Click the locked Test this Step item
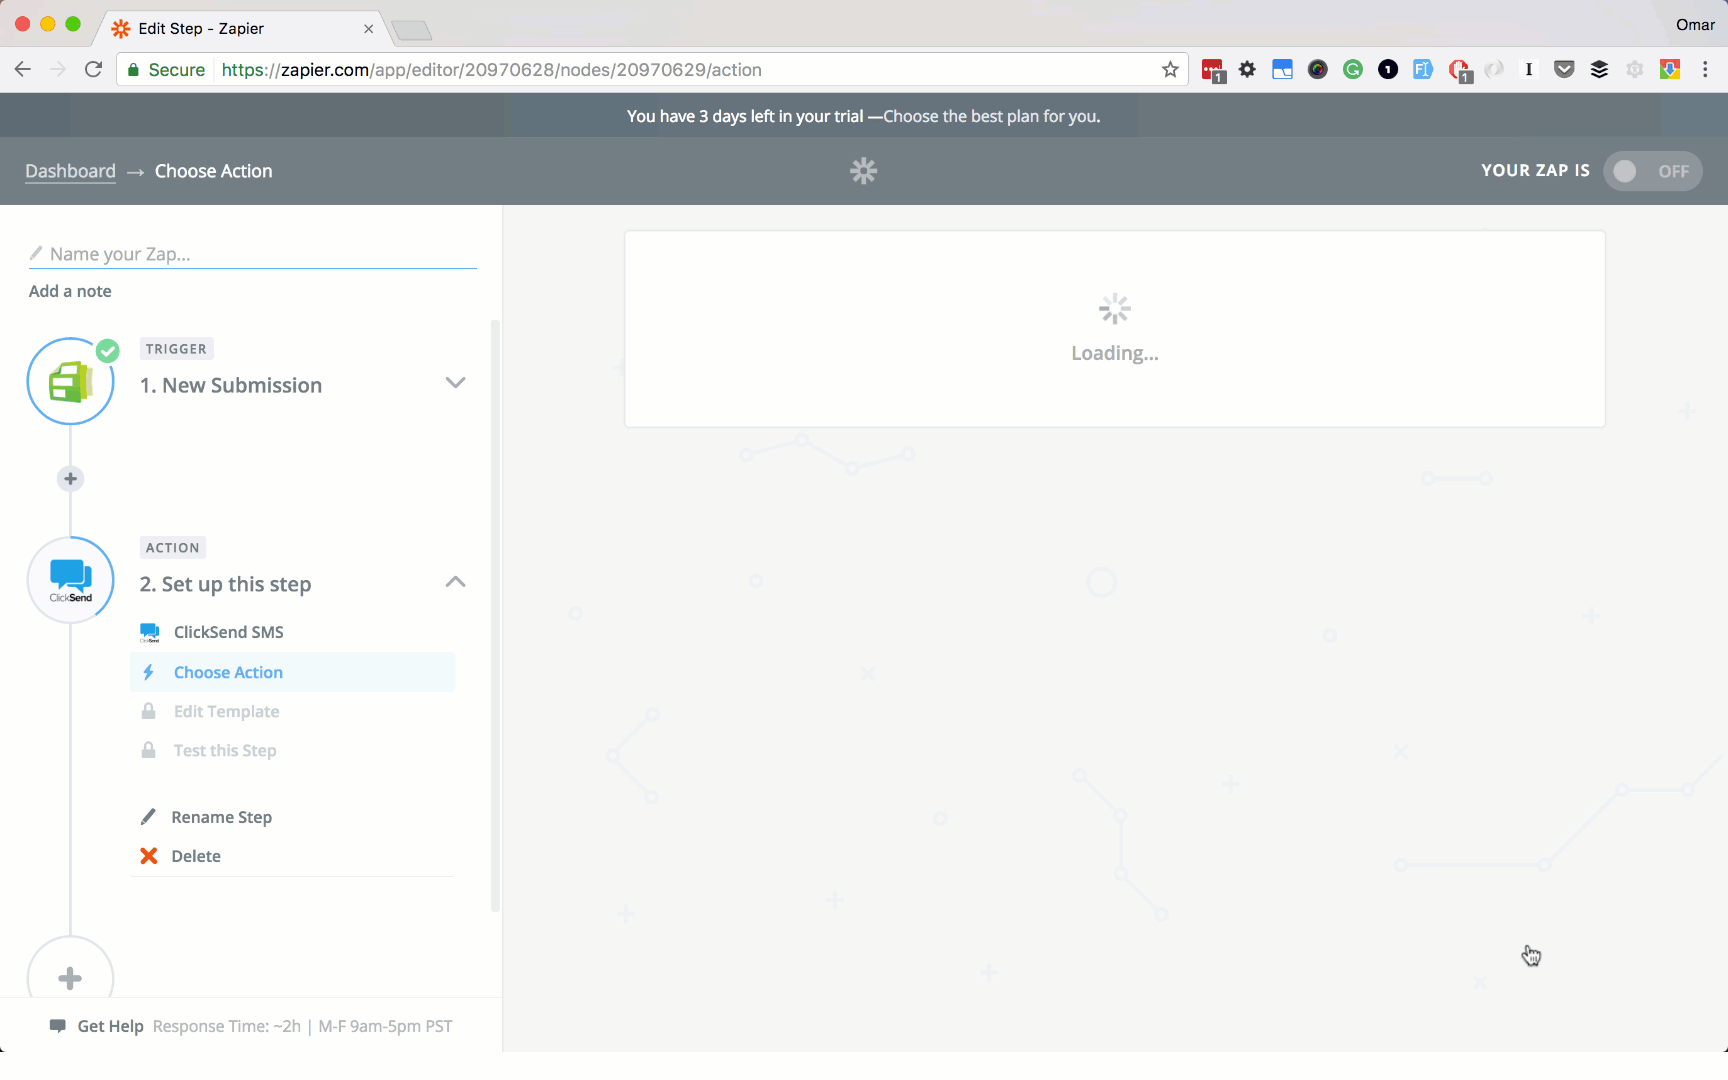The height and width of the screenshot is (1080, 1728). [x=223, y=750]
